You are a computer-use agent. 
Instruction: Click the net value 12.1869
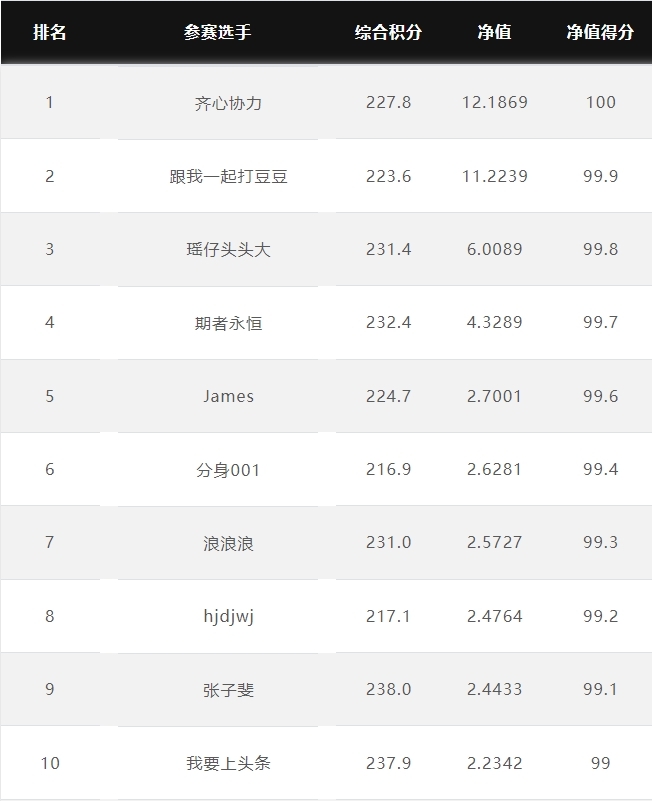coord(495,102)
